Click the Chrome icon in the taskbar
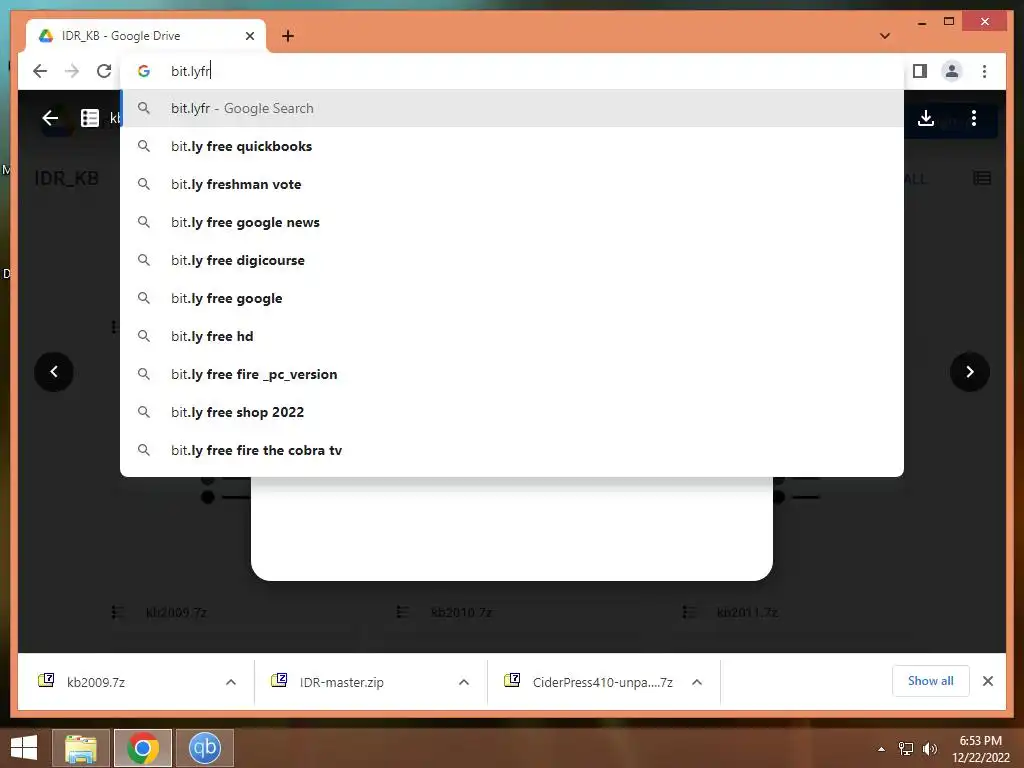The image size is (1024, 768). tap(143, 748)
